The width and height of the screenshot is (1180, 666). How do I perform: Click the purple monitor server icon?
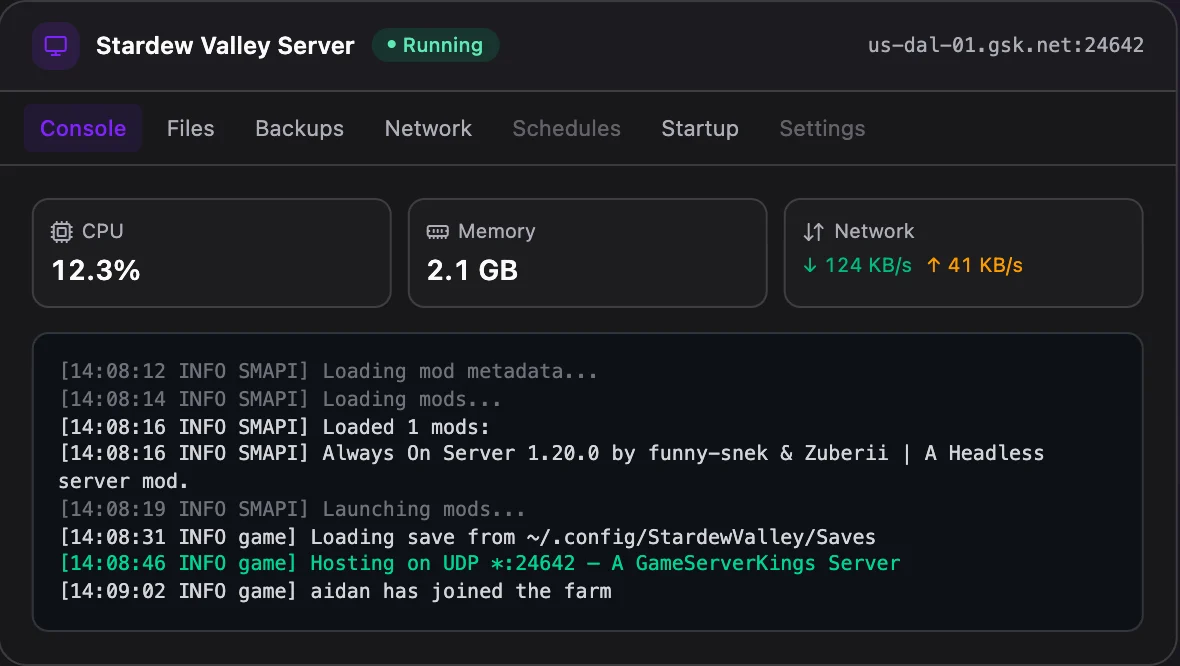(56, 46)
